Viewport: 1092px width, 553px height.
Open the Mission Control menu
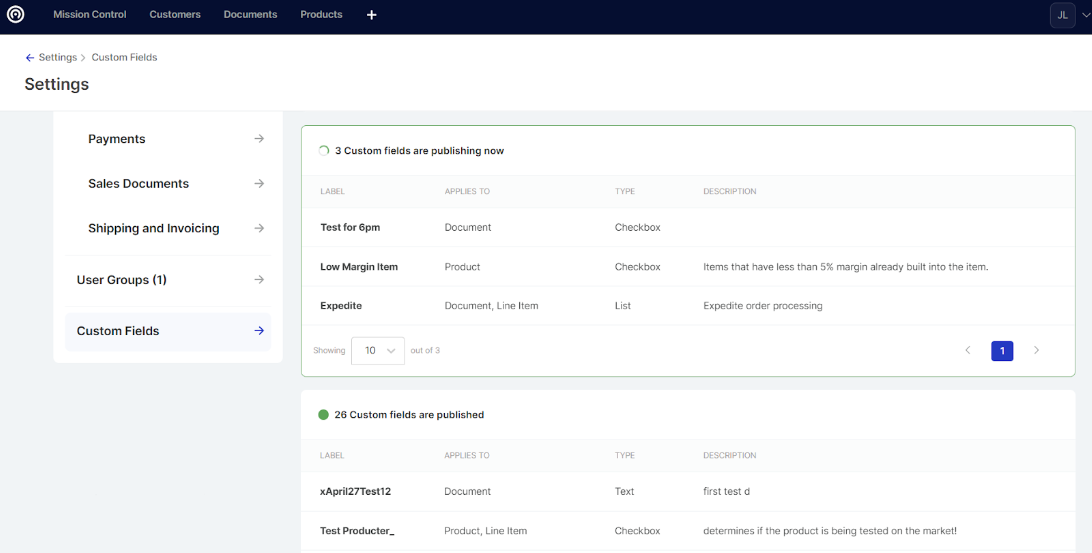pyautogui.click(x=90, y=15)
